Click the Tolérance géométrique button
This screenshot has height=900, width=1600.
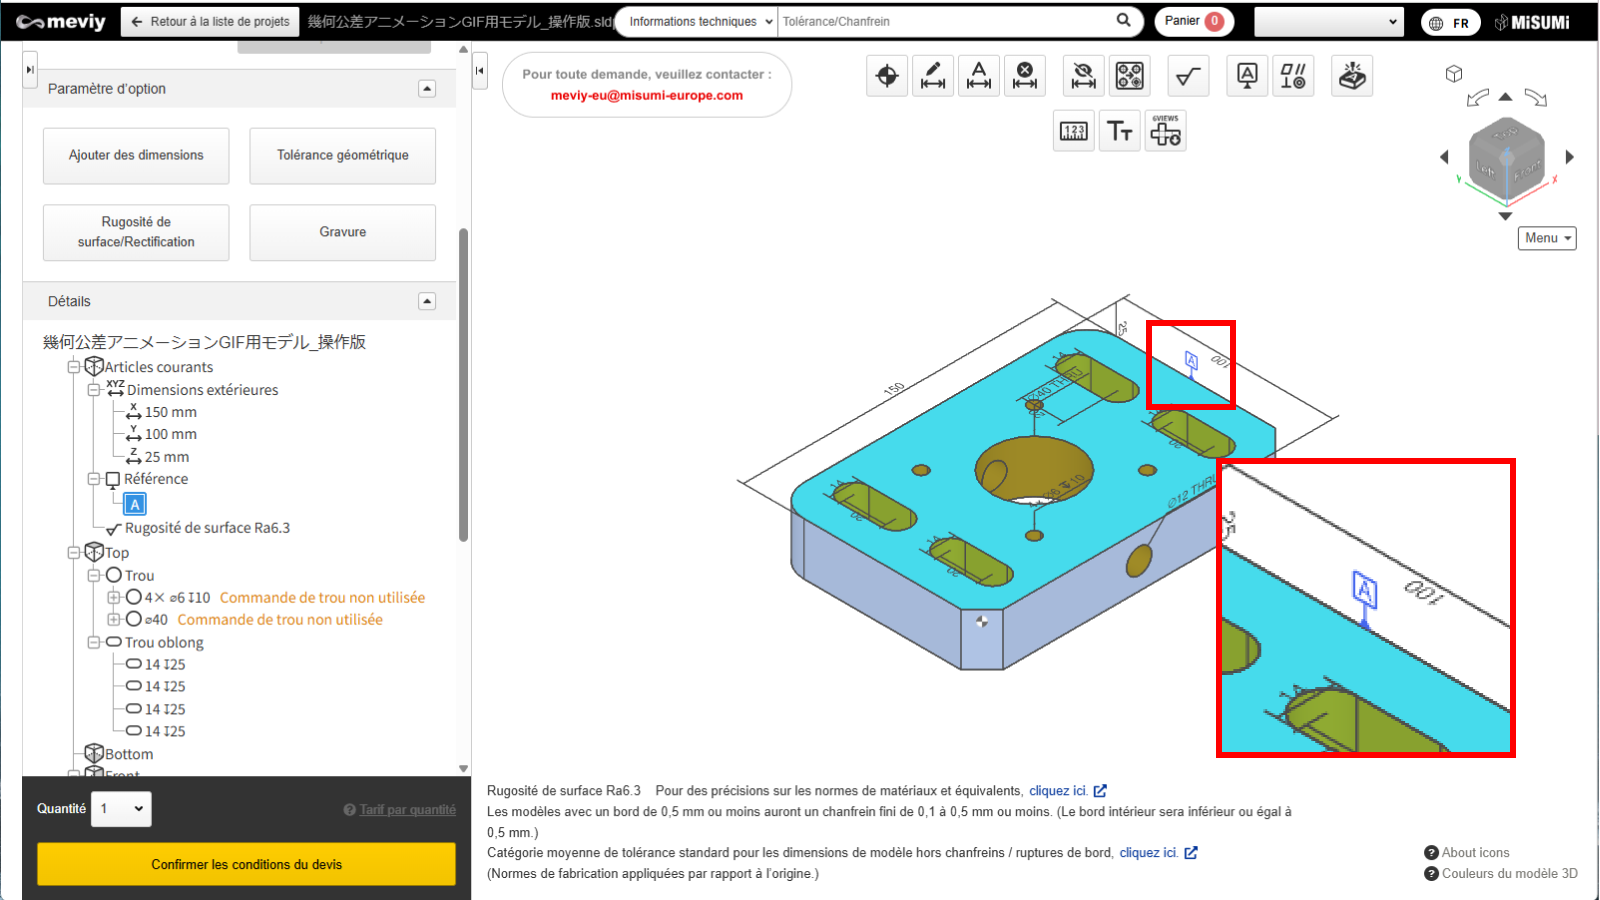(x=342, y=156)
